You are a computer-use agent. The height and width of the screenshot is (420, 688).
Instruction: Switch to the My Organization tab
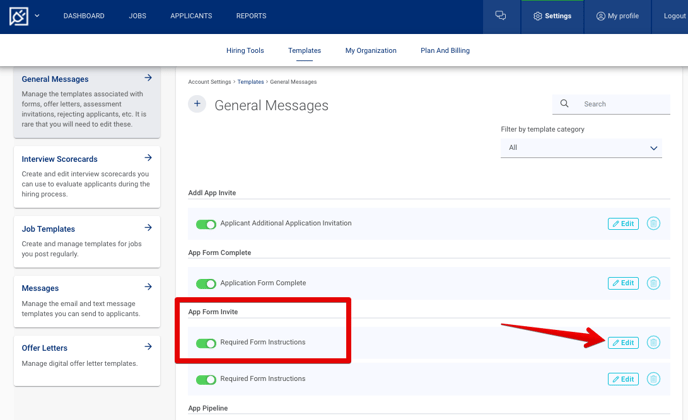[371, 50]
